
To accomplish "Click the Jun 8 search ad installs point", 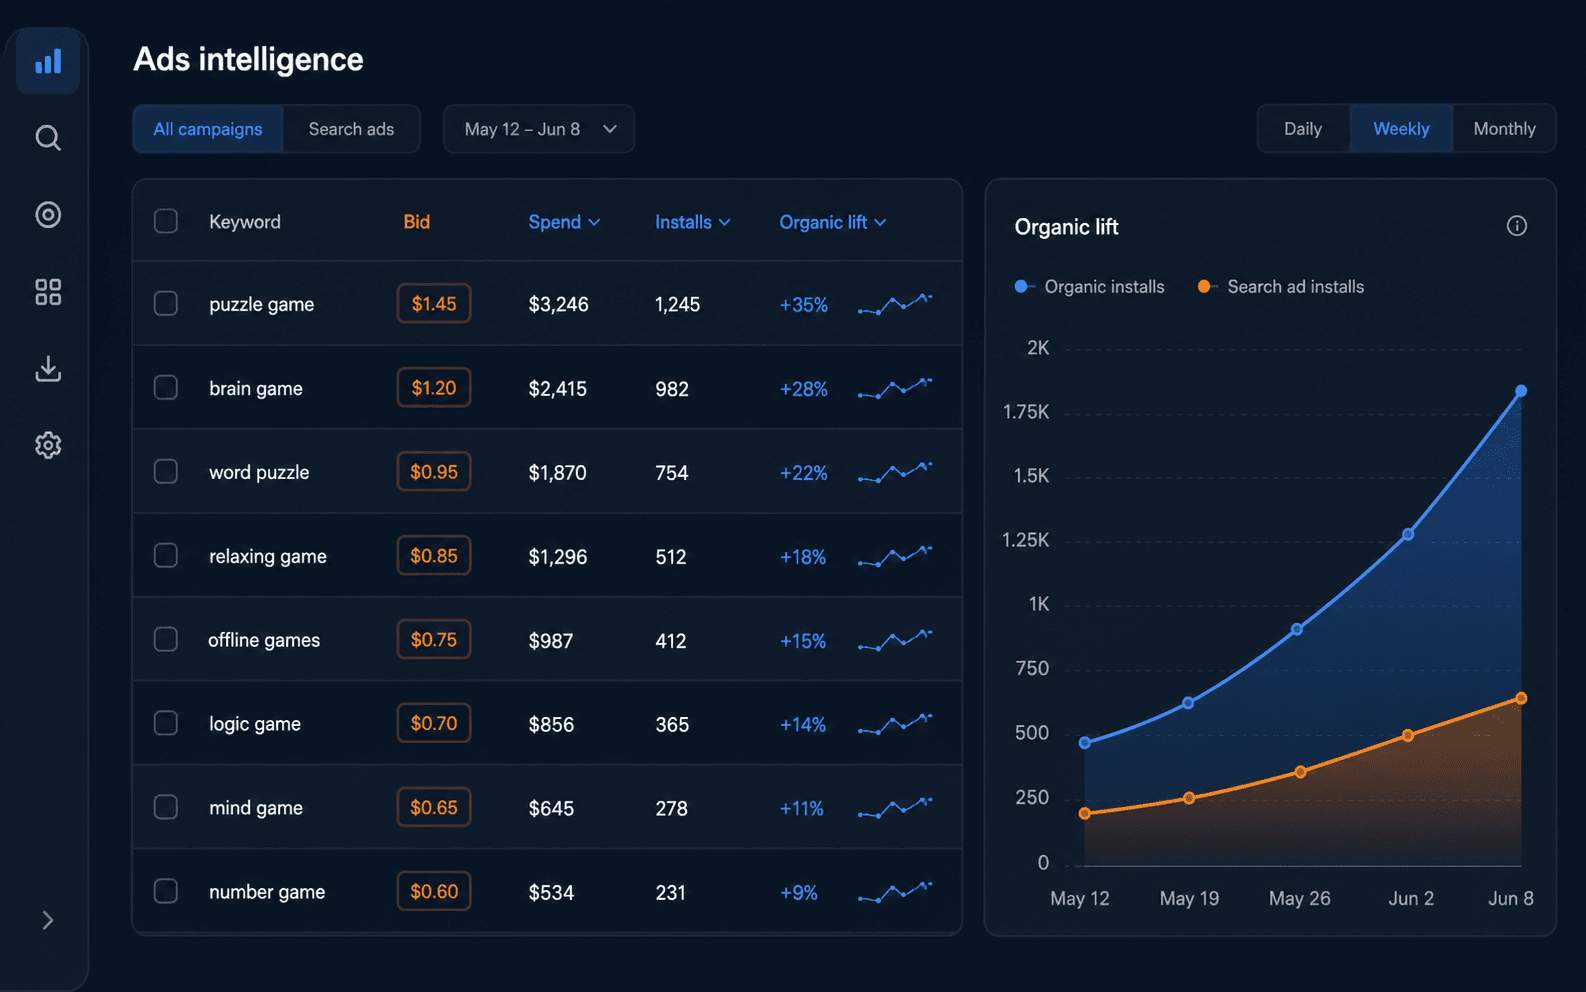I will point(1521,698).
